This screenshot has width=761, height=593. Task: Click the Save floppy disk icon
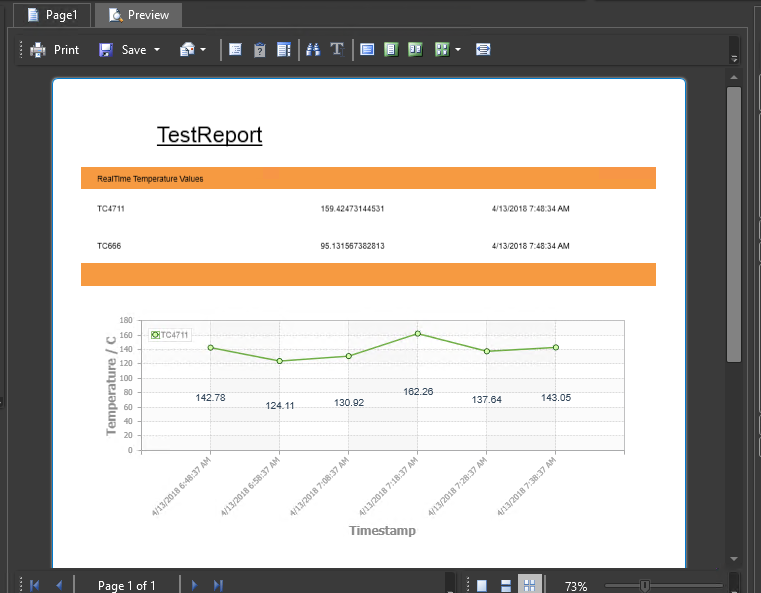[x=106, y=49]
